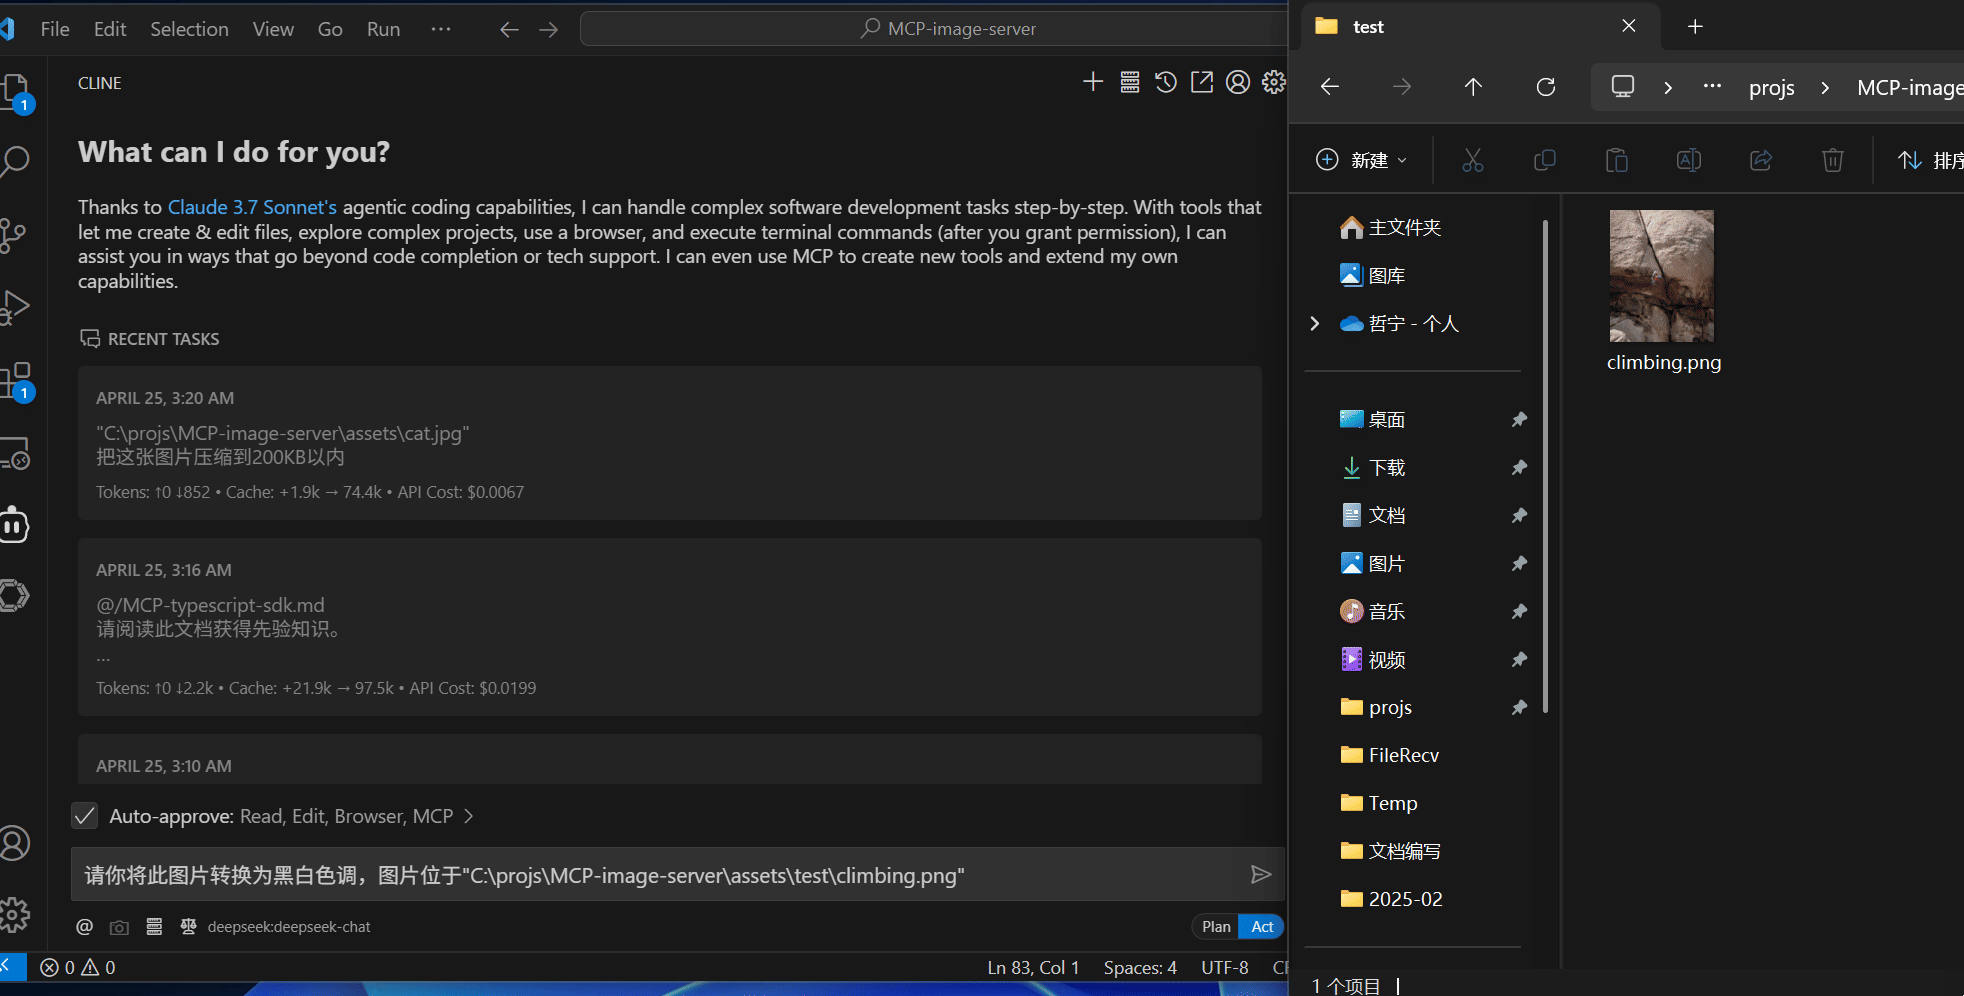Viewport: 1964px width, 996px height.
Task: Click projs in address bar breadcrumb
Action: [x=1771, y=88]
